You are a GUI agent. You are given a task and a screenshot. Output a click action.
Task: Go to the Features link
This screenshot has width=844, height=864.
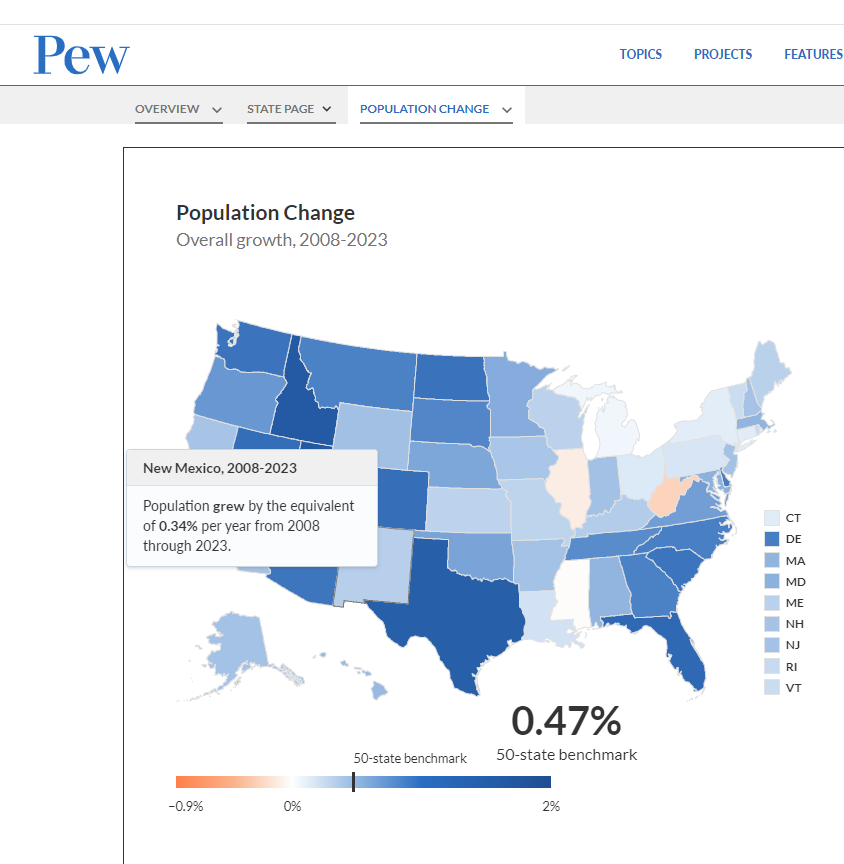(813, 54)
